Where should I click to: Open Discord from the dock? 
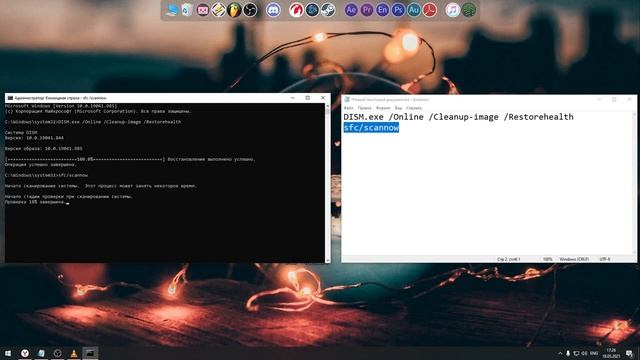coord(273,10)
